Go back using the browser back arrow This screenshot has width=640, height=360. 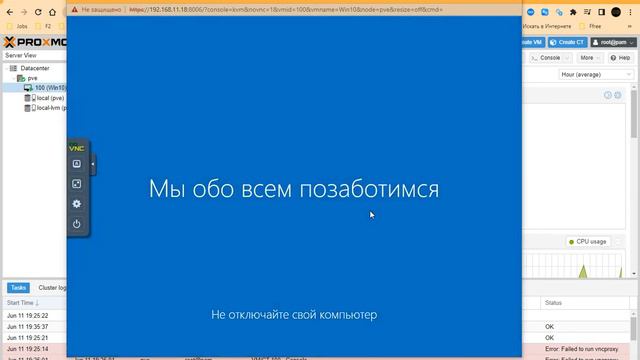click(x=10, y=12)
